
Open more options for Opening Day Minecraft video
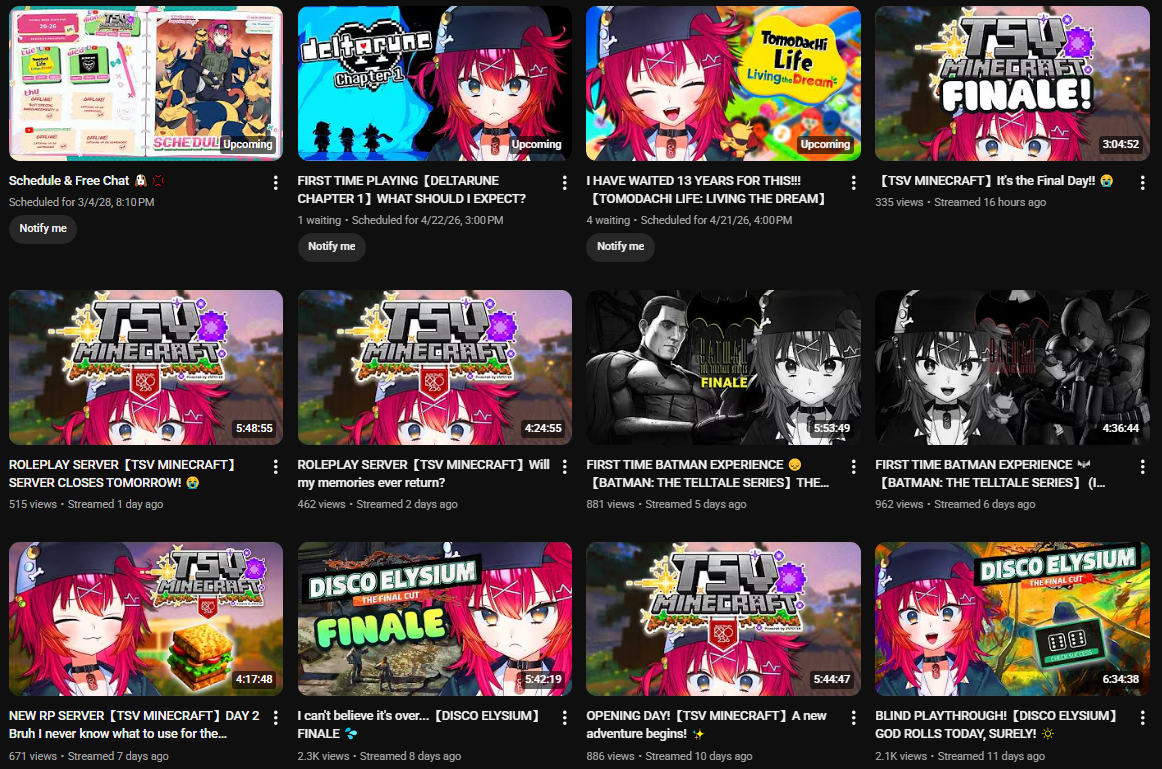pyautogui.click(x=854, y=718)
